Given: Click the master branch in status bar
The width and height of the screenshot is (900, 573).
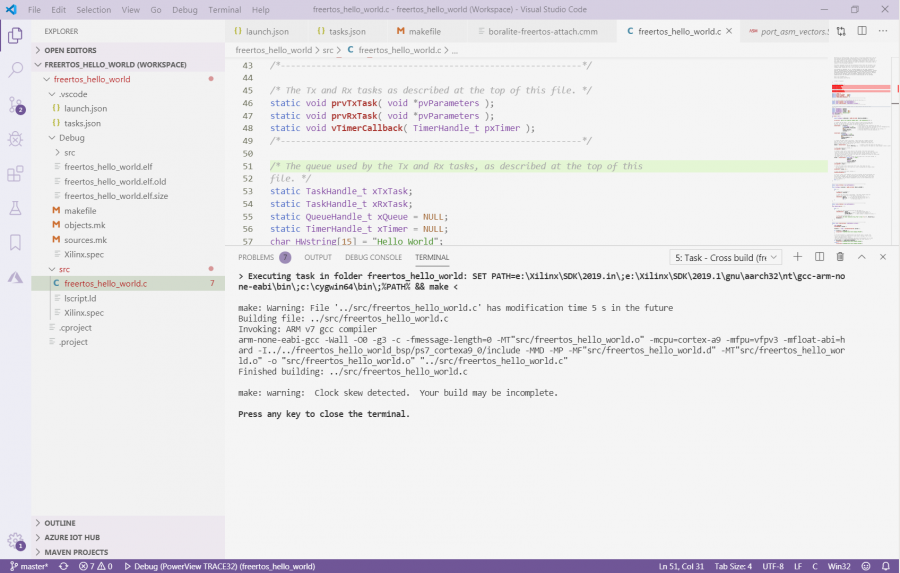Looking at the screenshot, I should click(x=30, y=566).
